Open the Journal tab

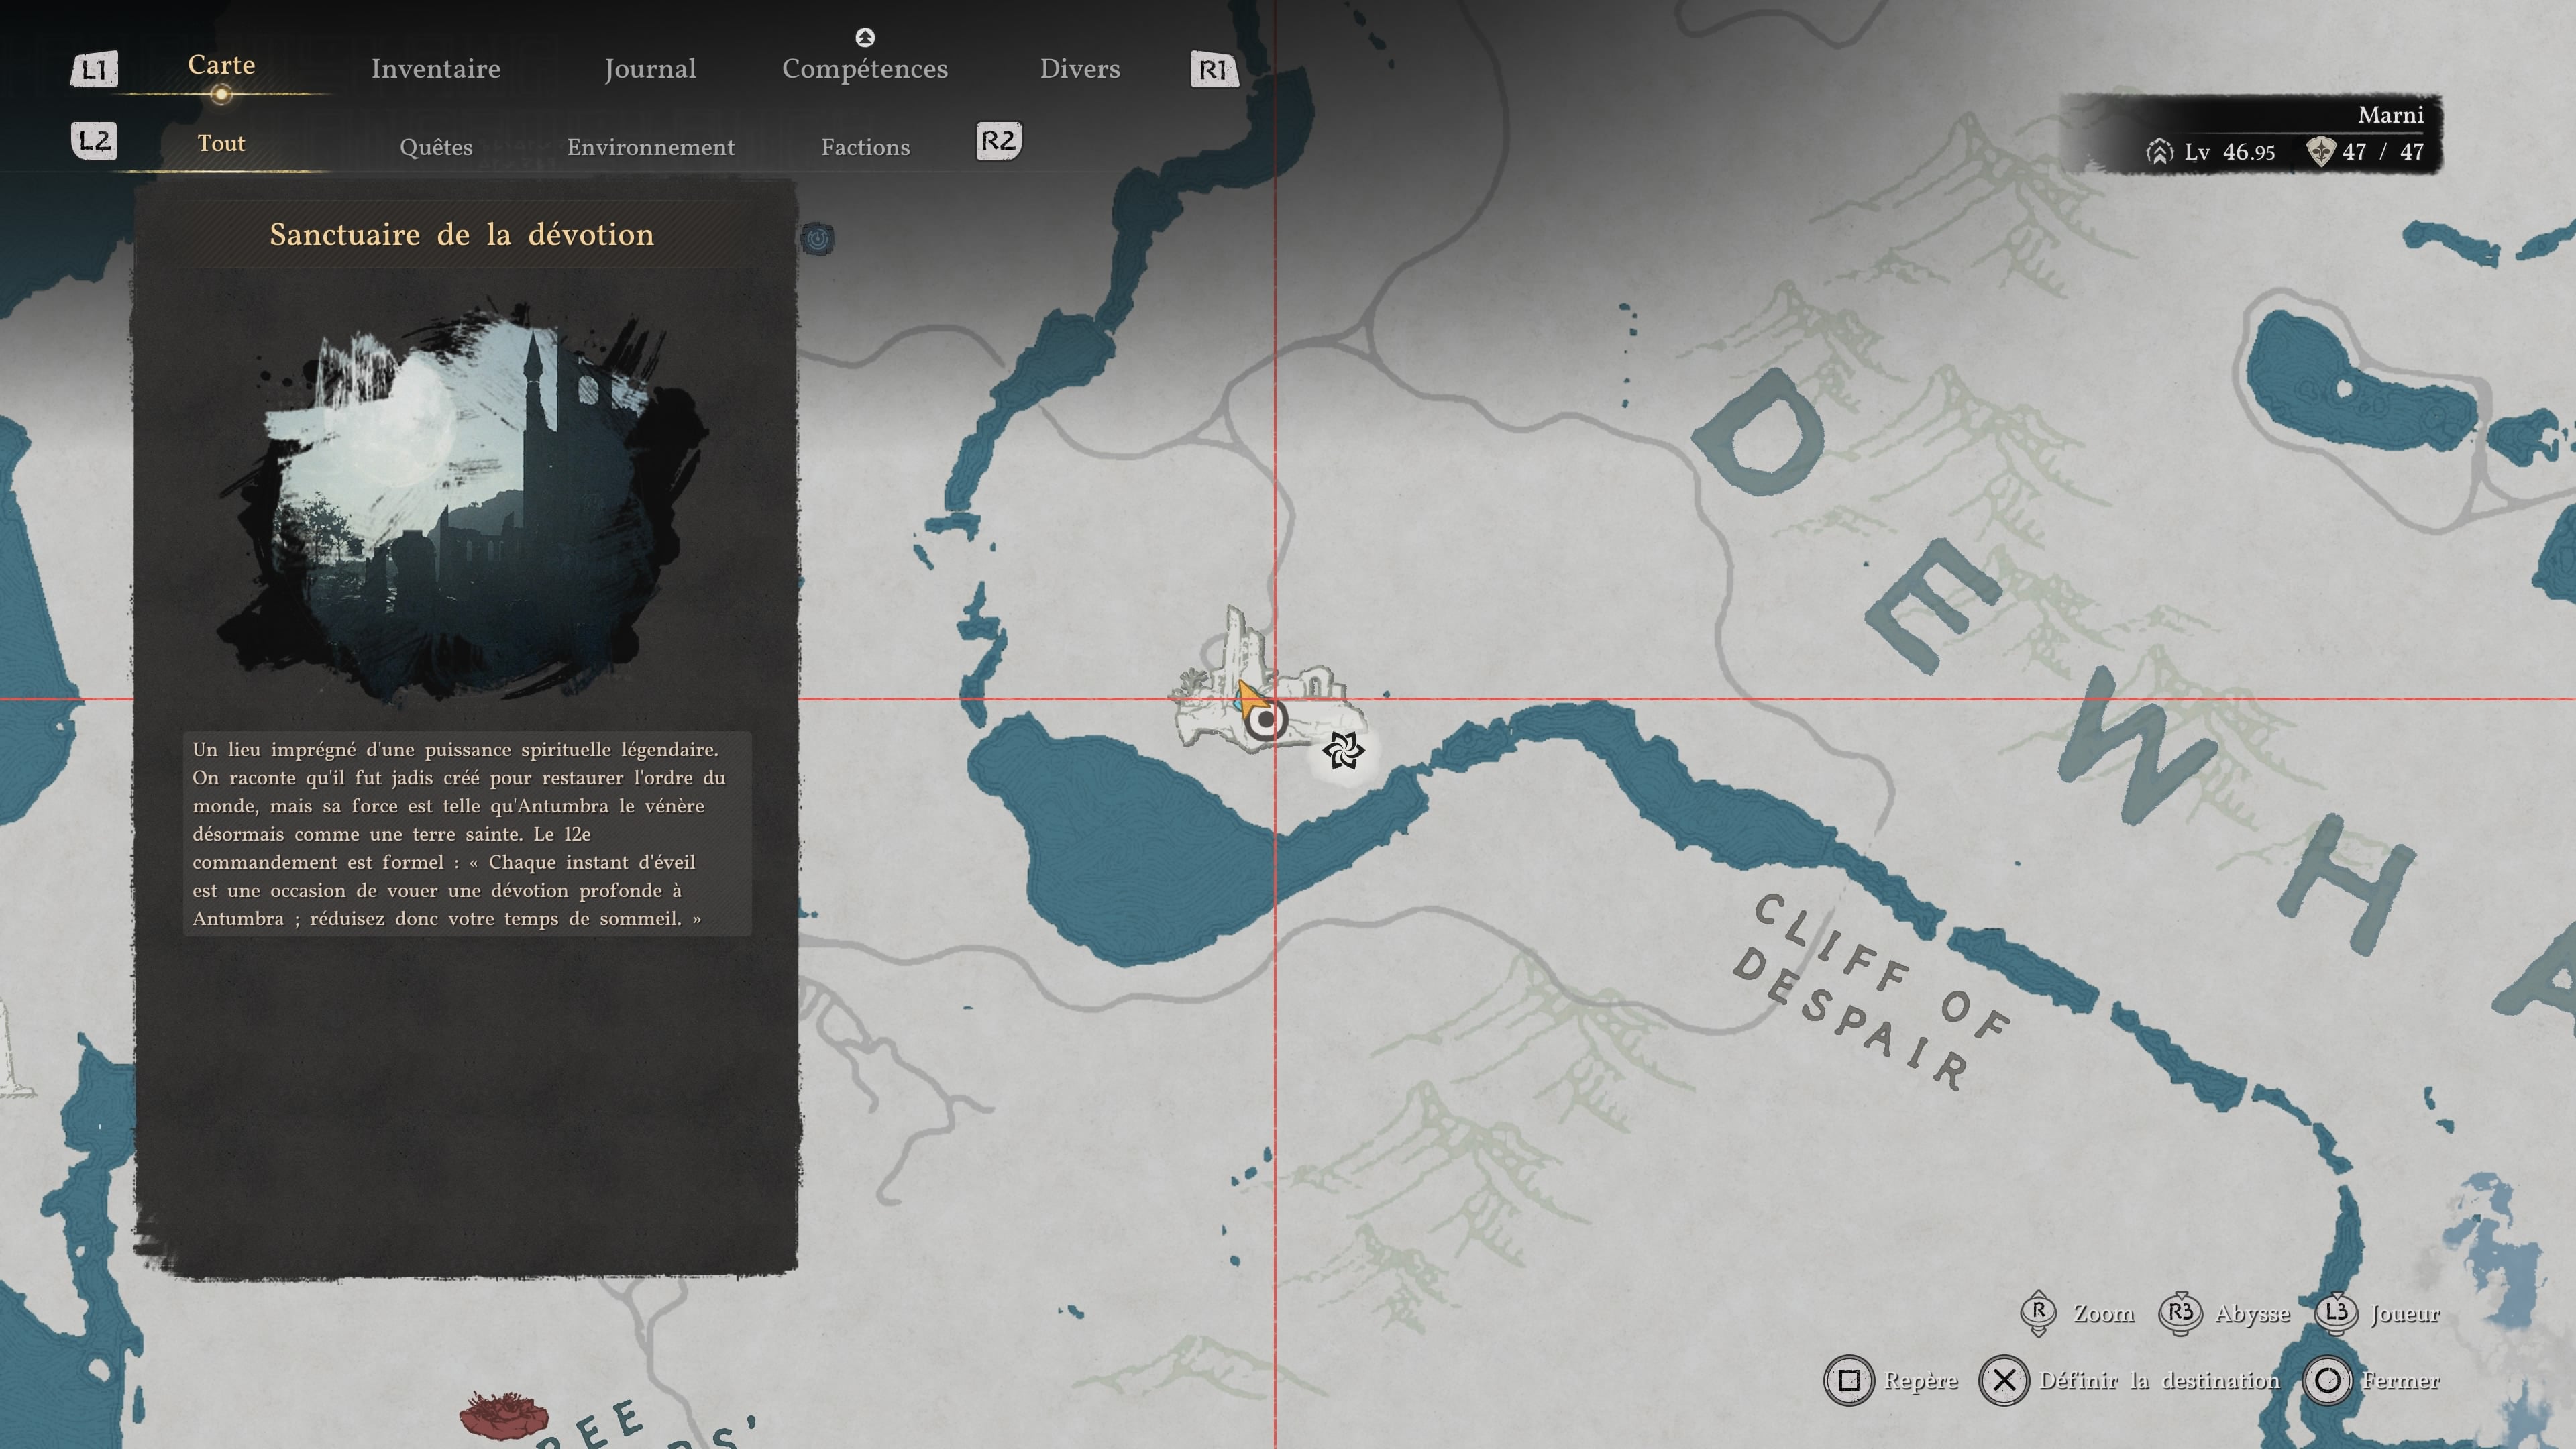point(650,69)
